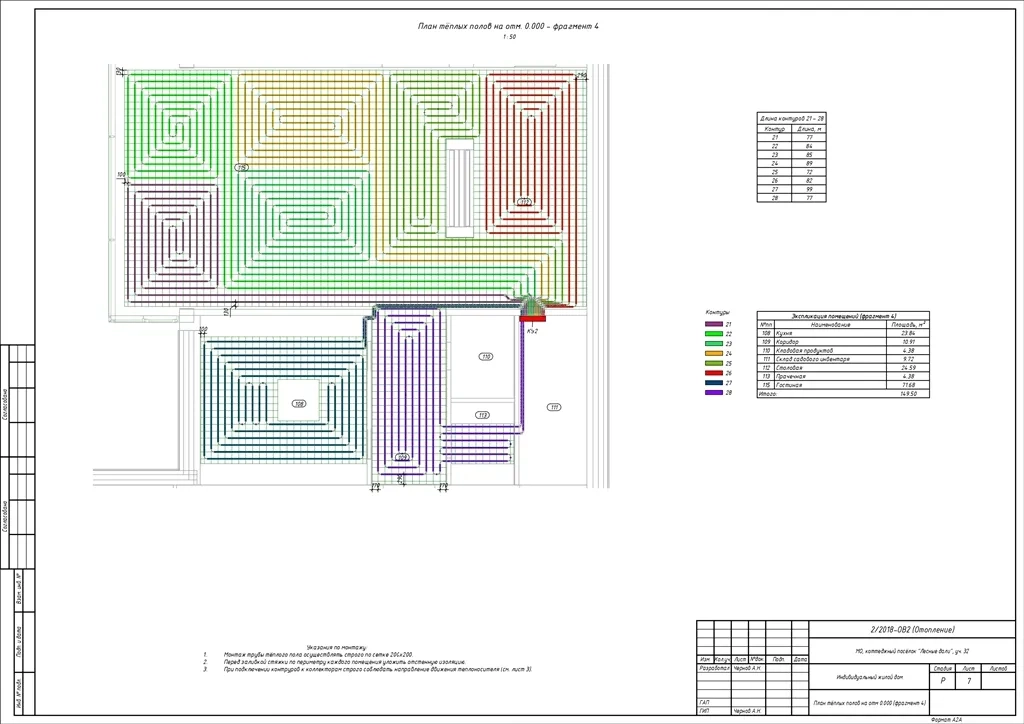
Task: Click the 'Длина, м' column header
Action: pos(809,129)
